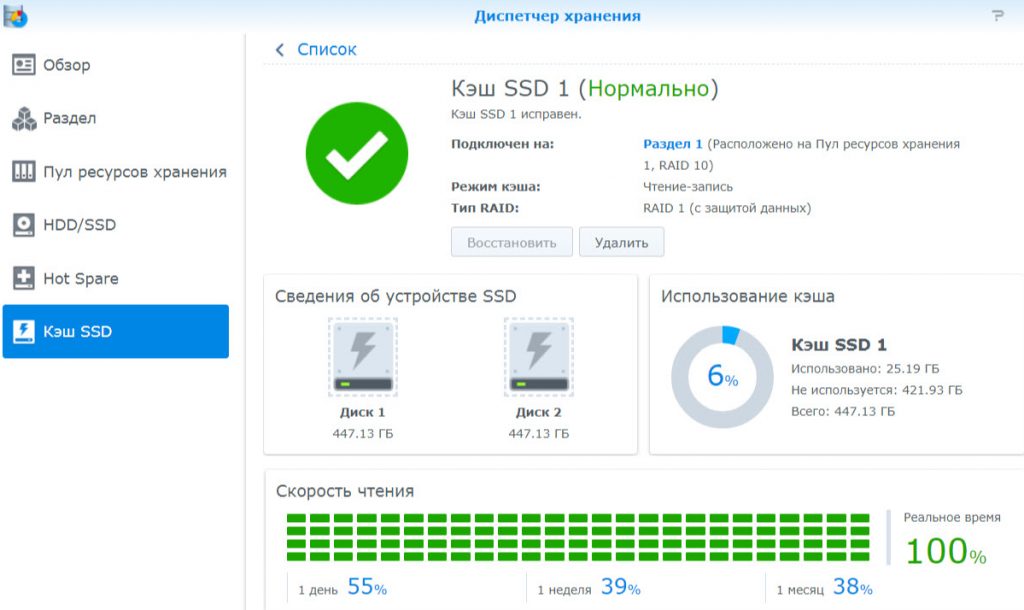Click the cache usage donut chart
Viewport: 1024px width, 610px height.
pos(722,378)
